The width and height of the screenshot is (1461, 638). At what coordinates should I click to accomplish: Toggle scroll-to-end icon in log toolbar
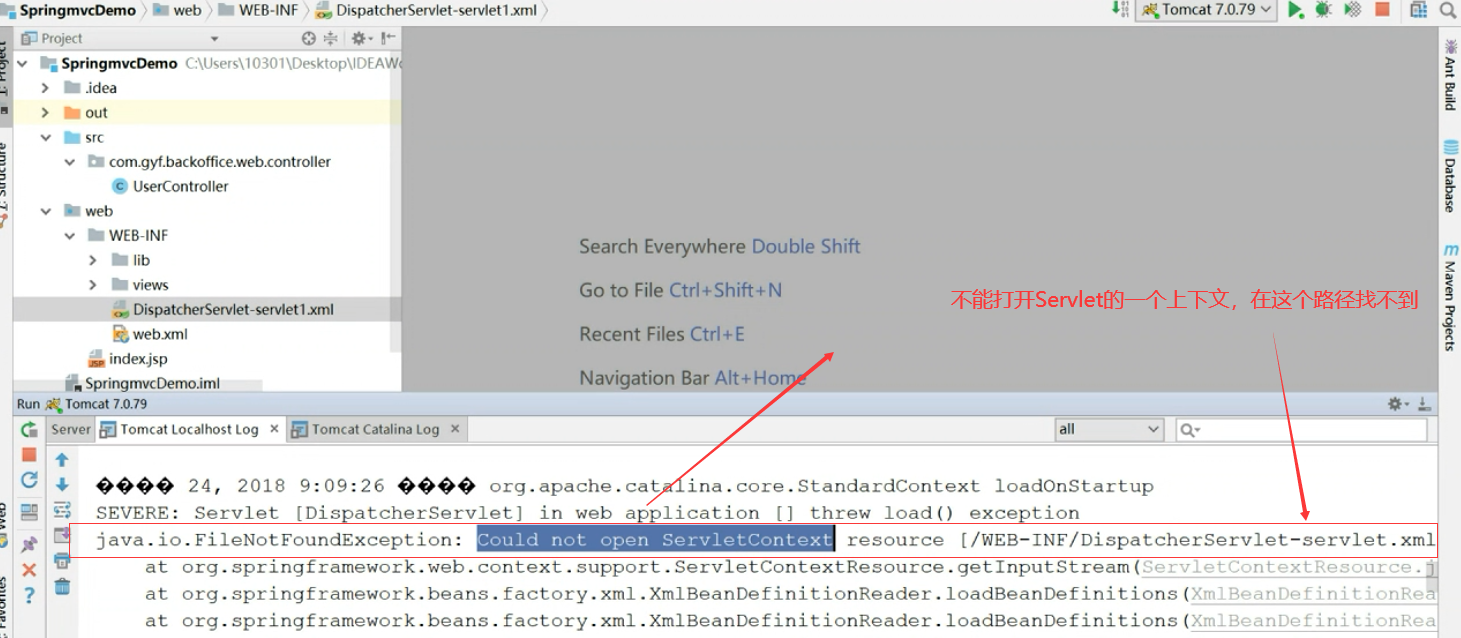(62, 535)
